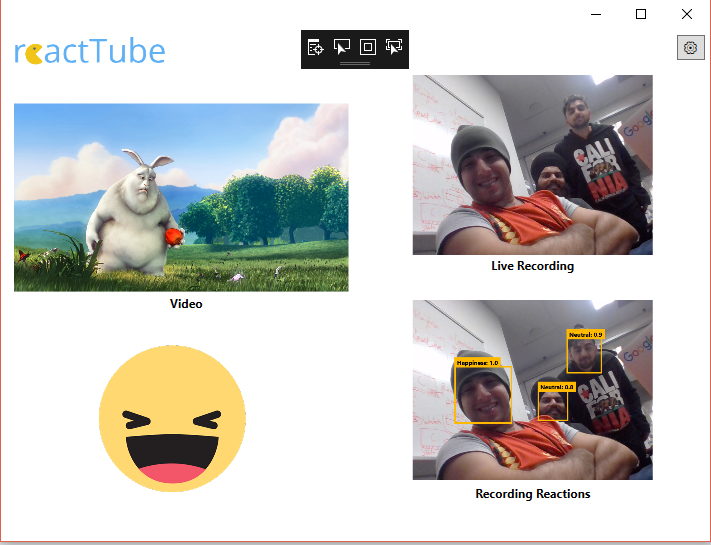
Task: Click the reactTube logo
Action: click(x=90, y=51)
